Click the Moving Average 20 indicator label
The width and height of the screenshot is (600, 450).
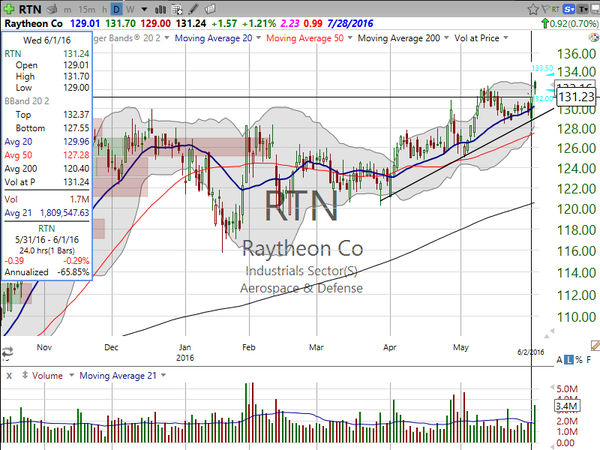point(213,38)
